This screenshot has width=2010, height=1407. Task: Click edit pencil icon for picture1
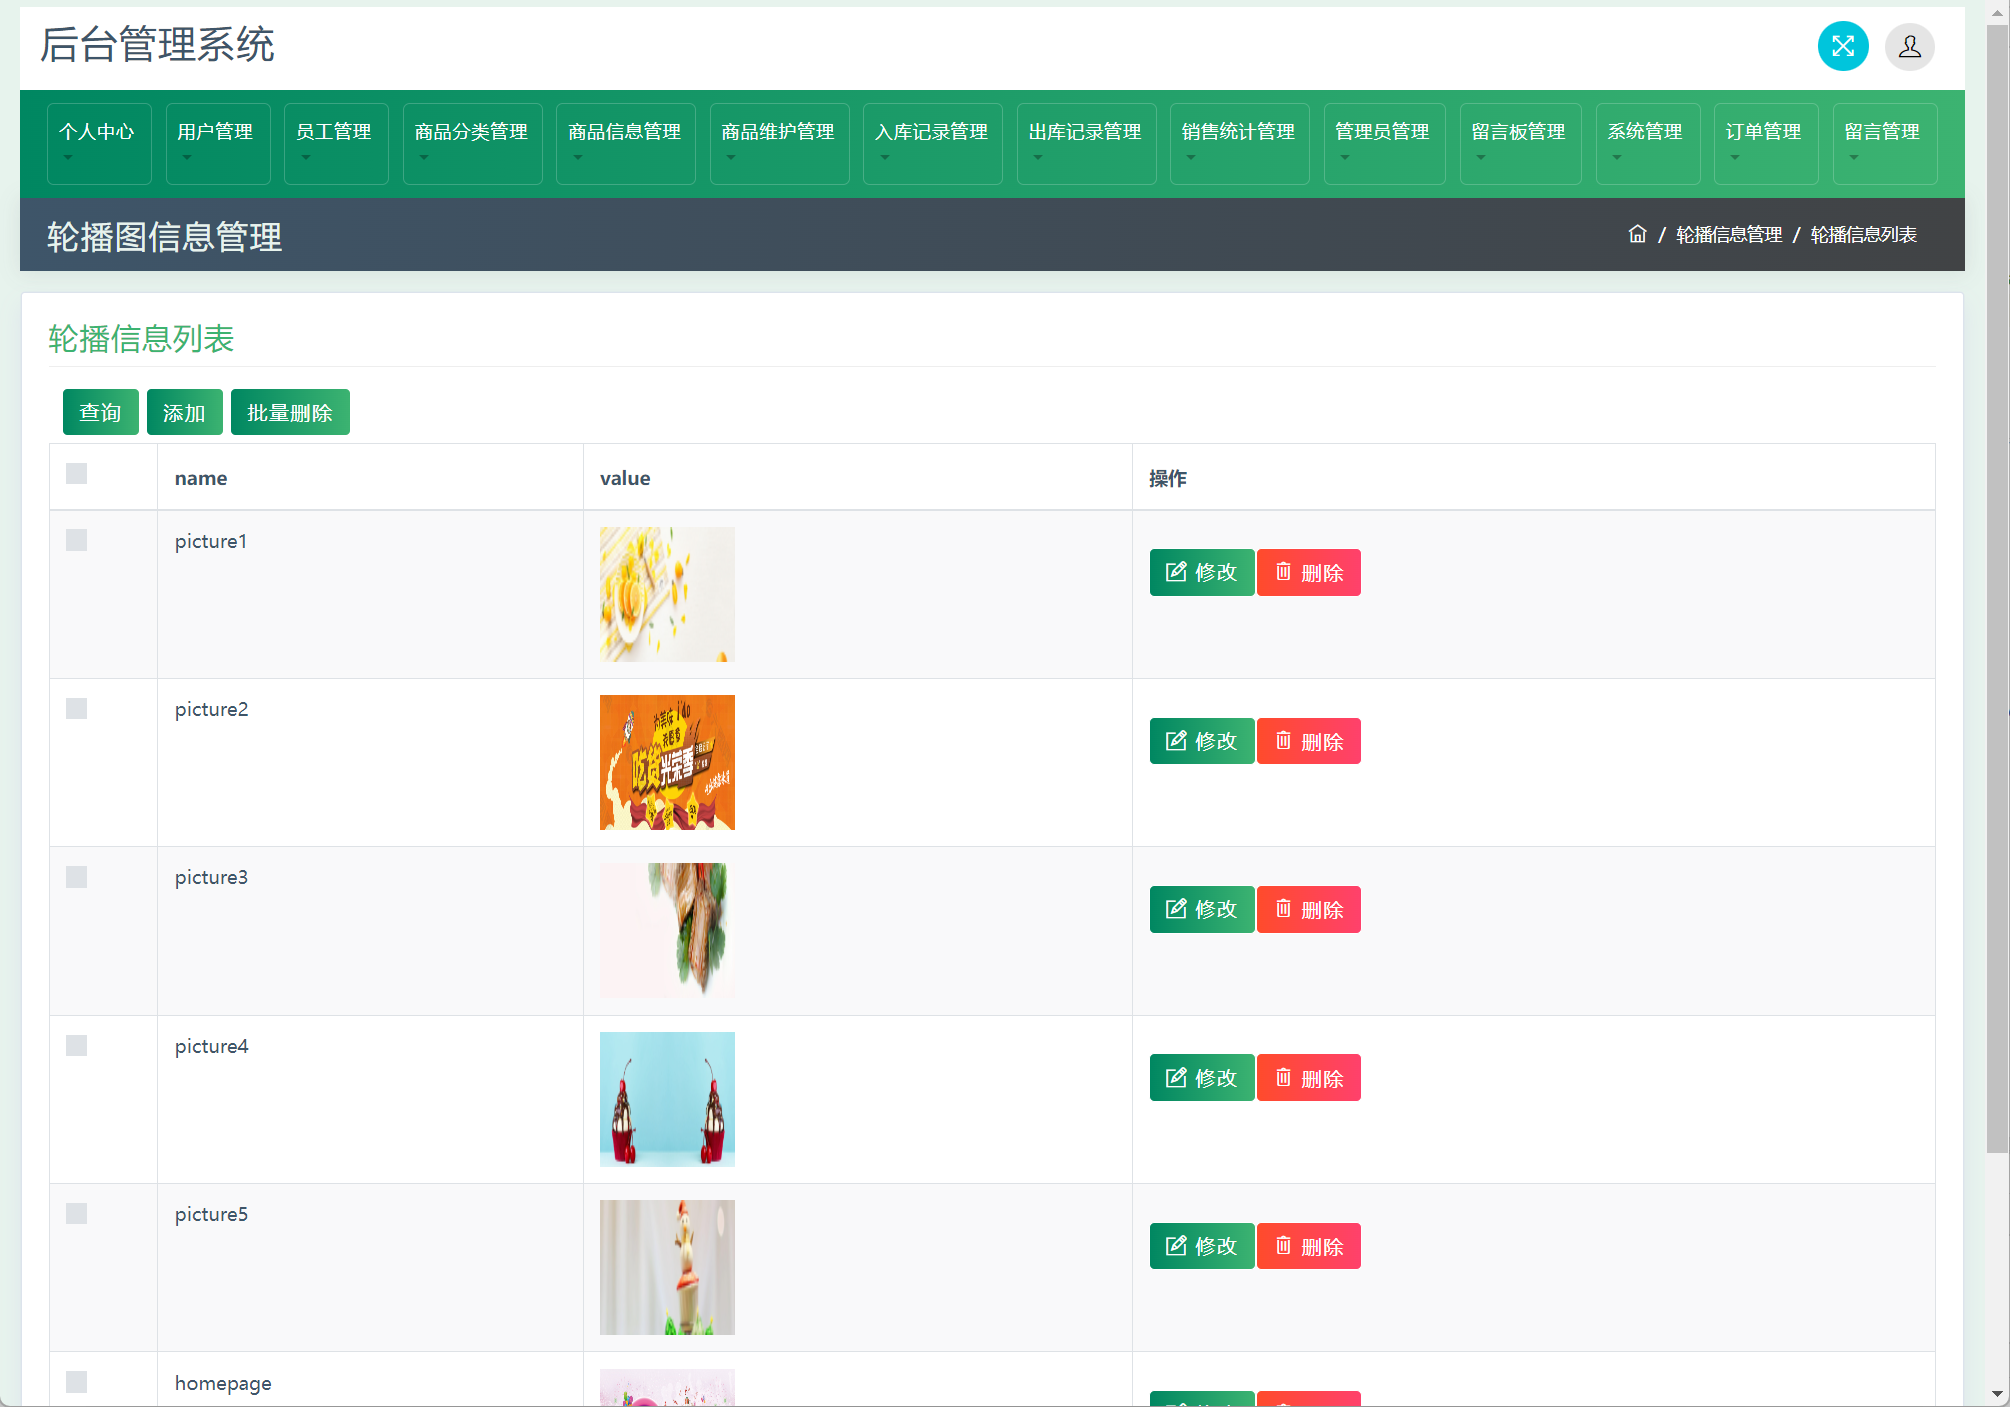coord(1176,572)
